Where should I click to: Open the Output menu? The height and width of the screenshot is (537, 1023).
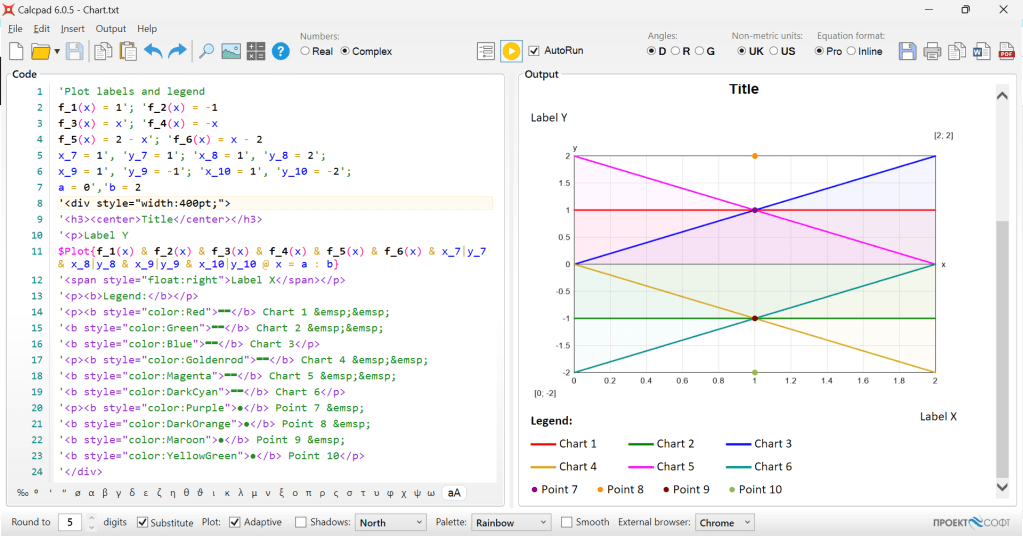point(111,29)
